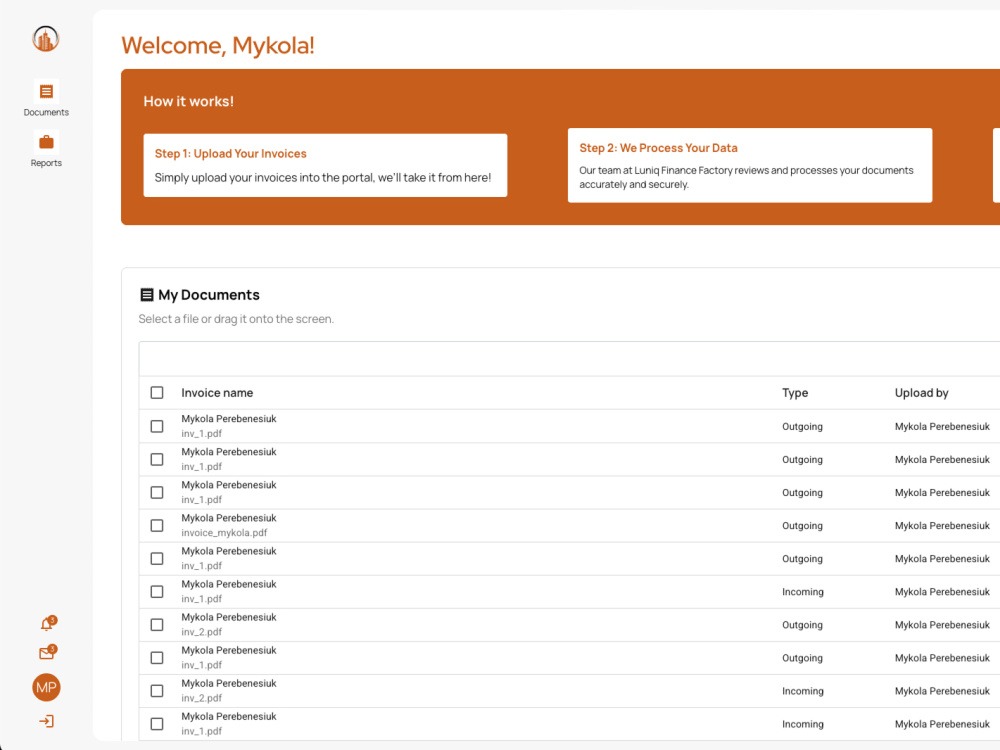Click the empty toolbar bar above the table
The width and height of the screenshot is (1000, 750).
click(570, 359)
